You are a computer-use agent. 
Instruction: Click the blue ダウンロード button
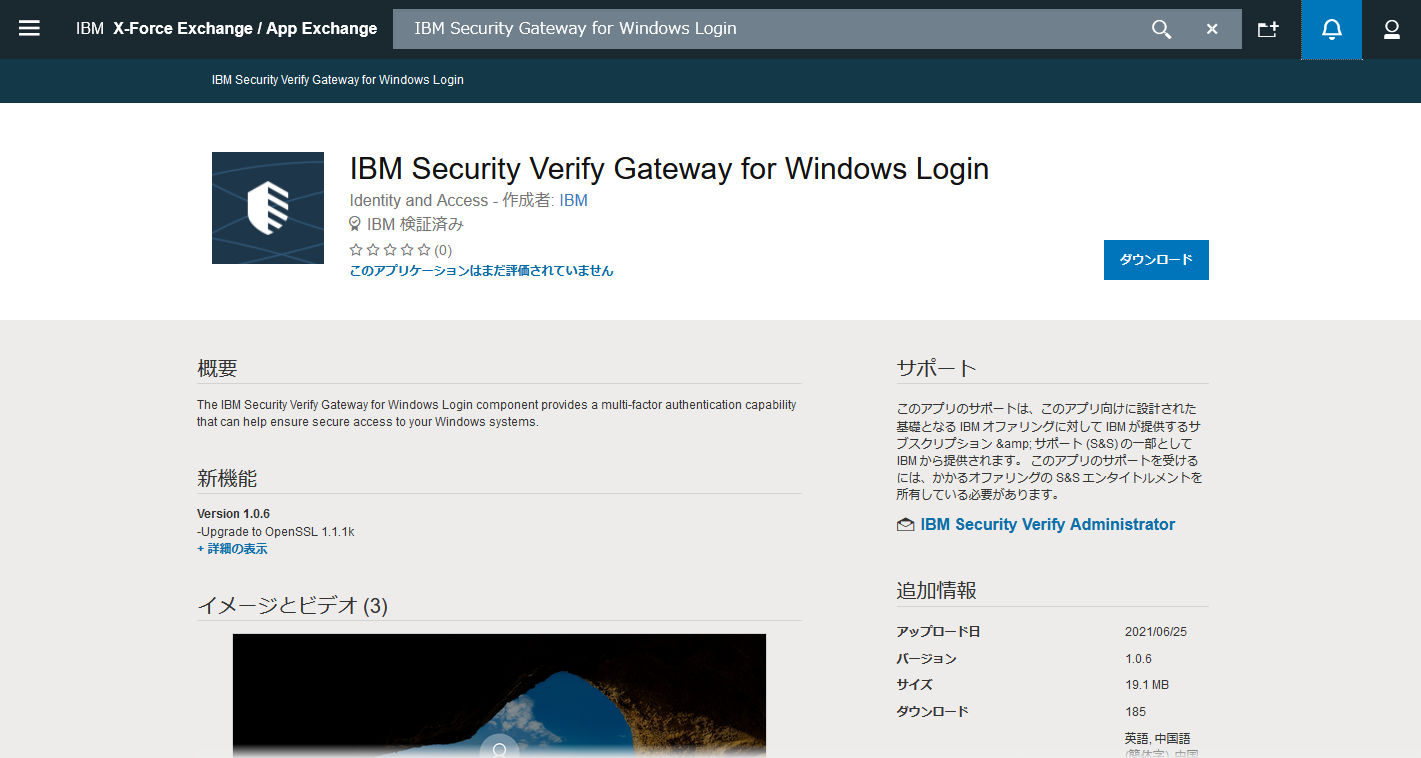(x=1156, y=260)
